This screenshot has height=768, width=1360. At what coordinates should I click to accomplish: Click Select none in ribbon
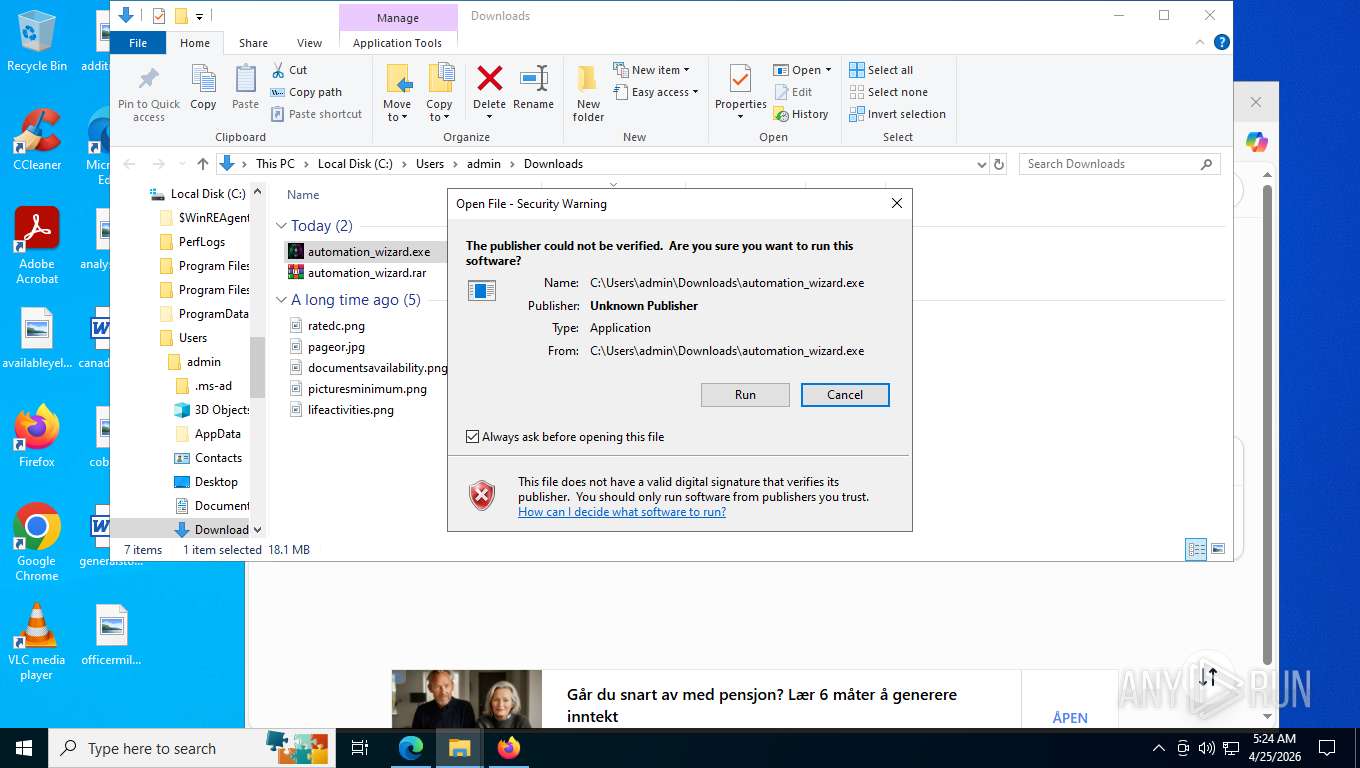[888, 92]
